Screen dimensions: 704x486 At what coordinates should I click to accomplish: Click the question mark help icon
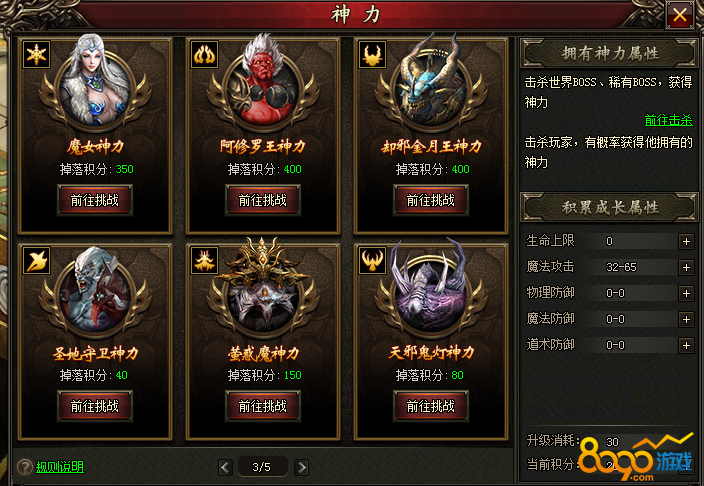click(x=24, y=467)
